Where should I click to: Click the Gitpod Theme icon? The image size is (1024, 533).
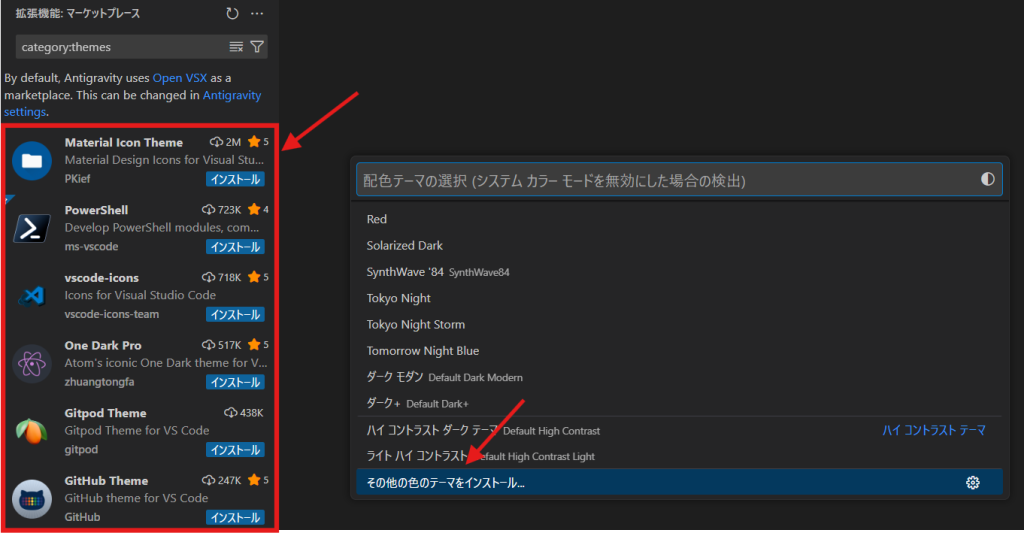point(32,431)
